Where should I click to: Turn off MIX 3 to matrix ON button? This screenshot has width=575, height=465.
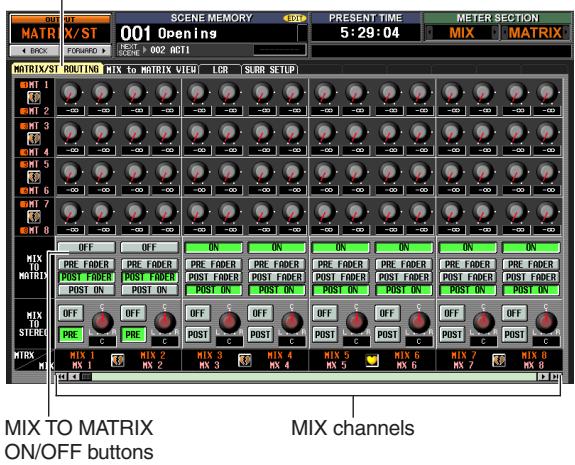(214, 248)
